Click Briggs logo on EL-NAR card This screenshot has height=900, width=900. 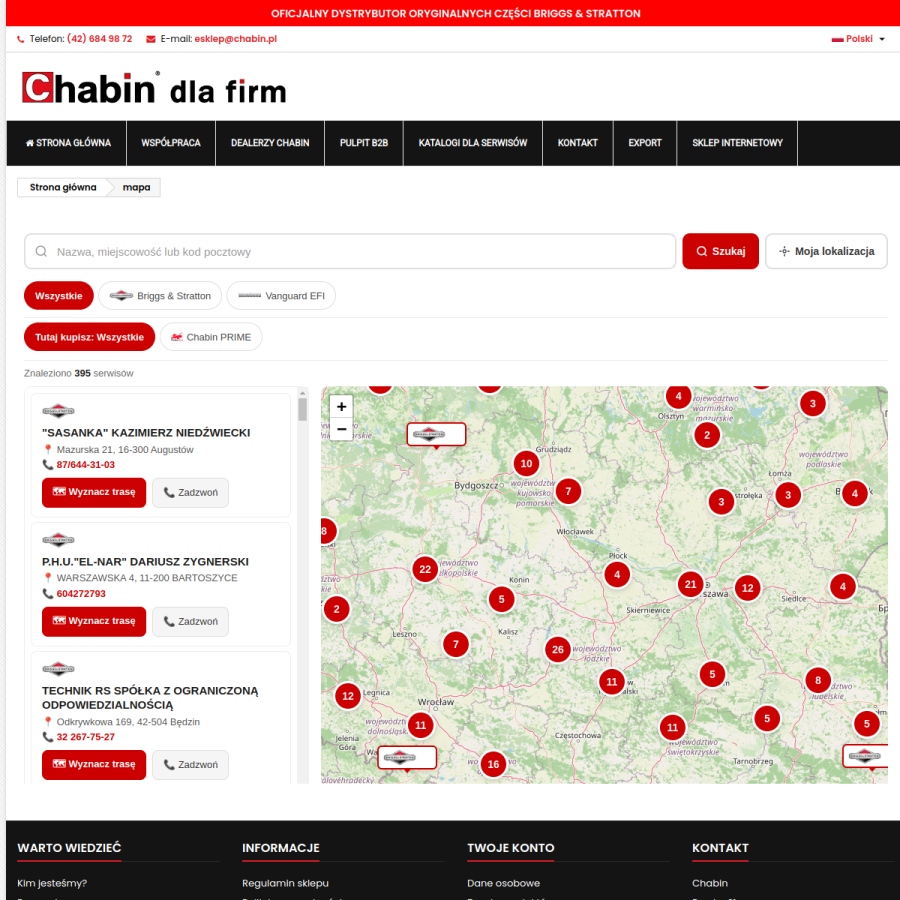59,540
